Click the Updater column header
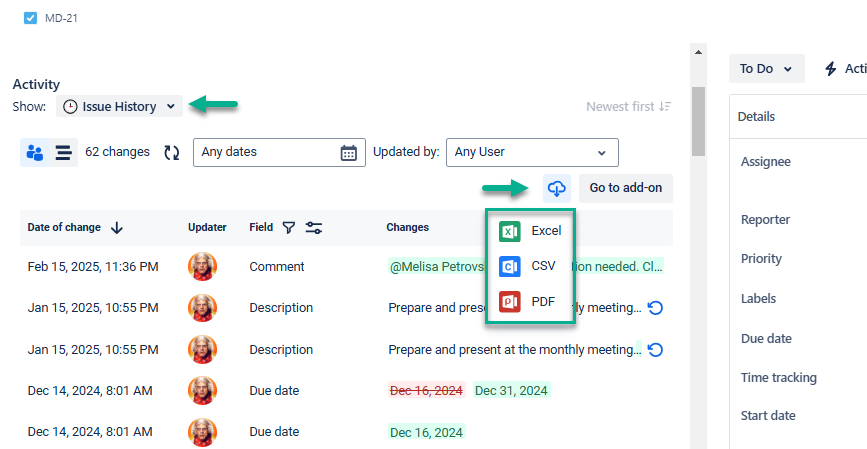 coord(207,227)
